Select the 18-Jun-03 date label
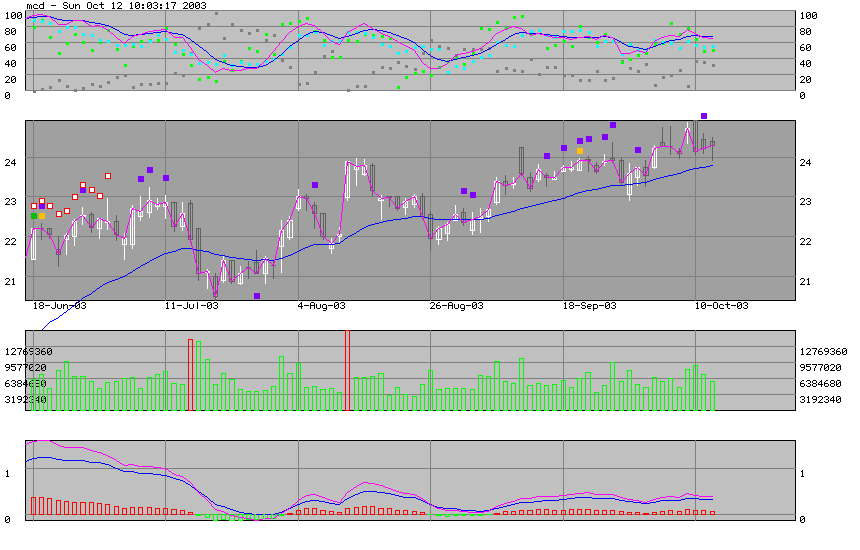The width and height of the screenshot is (860, 550). 60,305
